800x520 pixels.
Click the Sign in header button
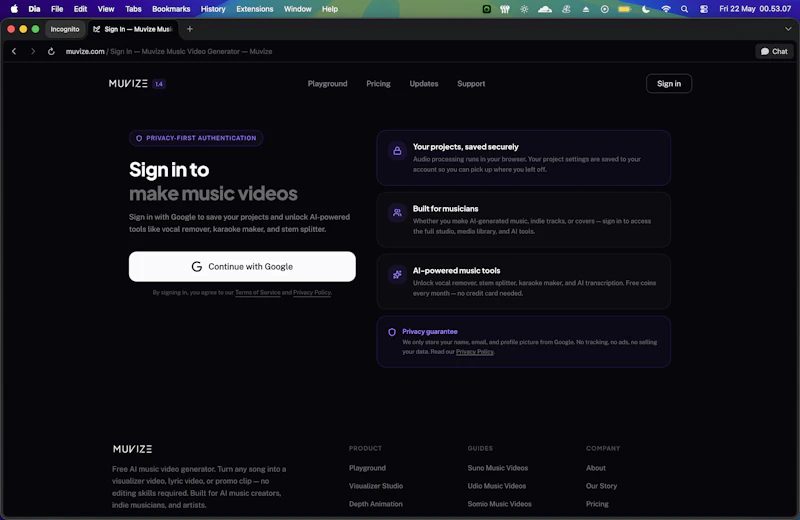tap(668, 83)
